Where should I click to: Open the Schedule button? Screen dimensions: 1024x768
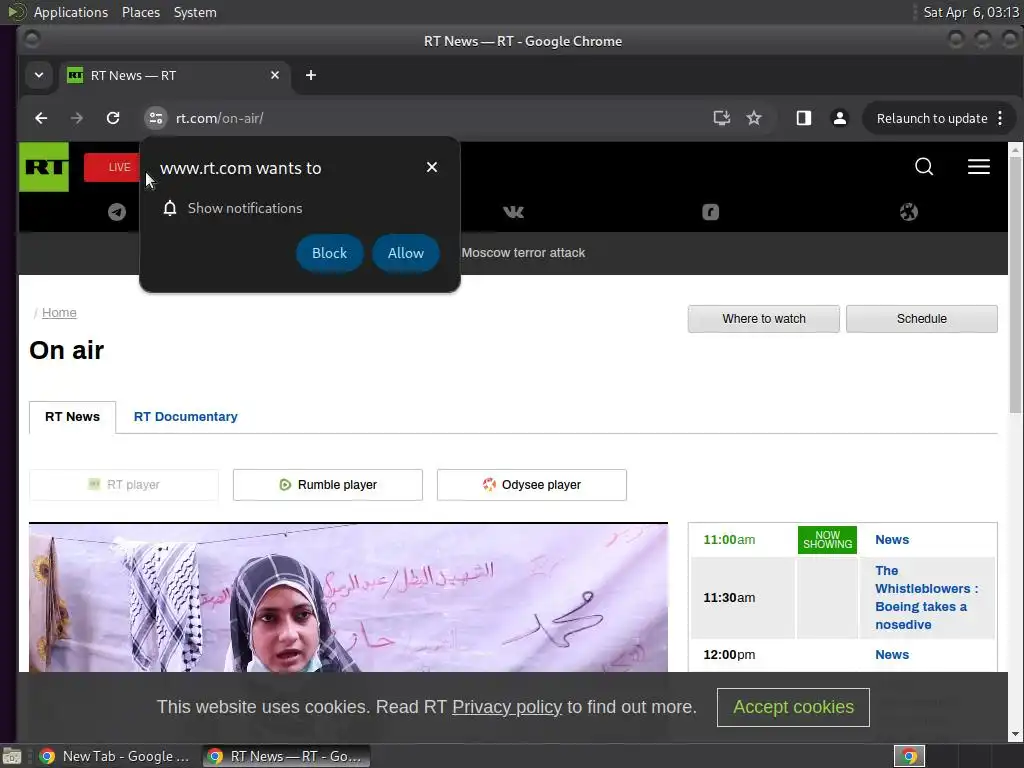click(921, 319)
